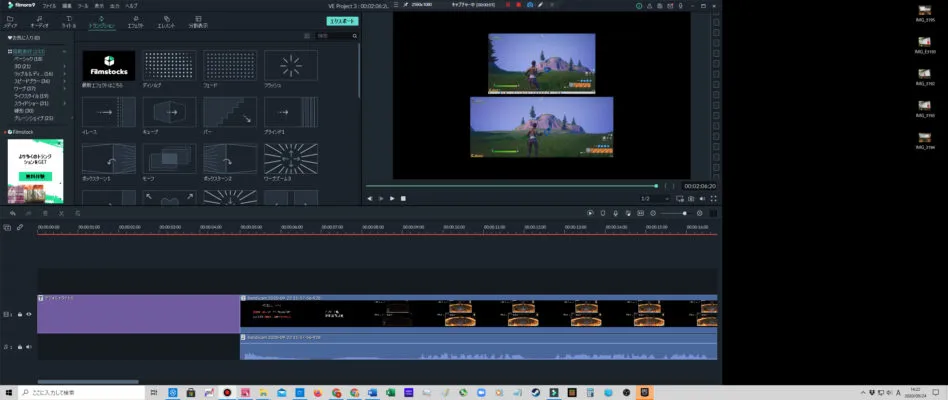Select the Filmstocks promo thumbnail
This screenshot has width=948, height=400.
(x=109, y=65)
